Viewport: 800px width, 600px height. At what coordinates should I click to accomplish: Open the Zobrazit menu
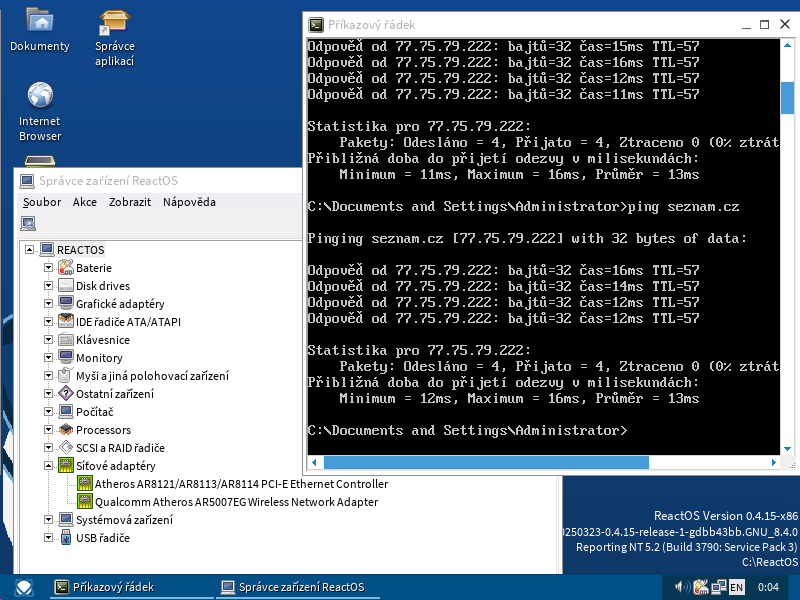[x=130, y=202]
